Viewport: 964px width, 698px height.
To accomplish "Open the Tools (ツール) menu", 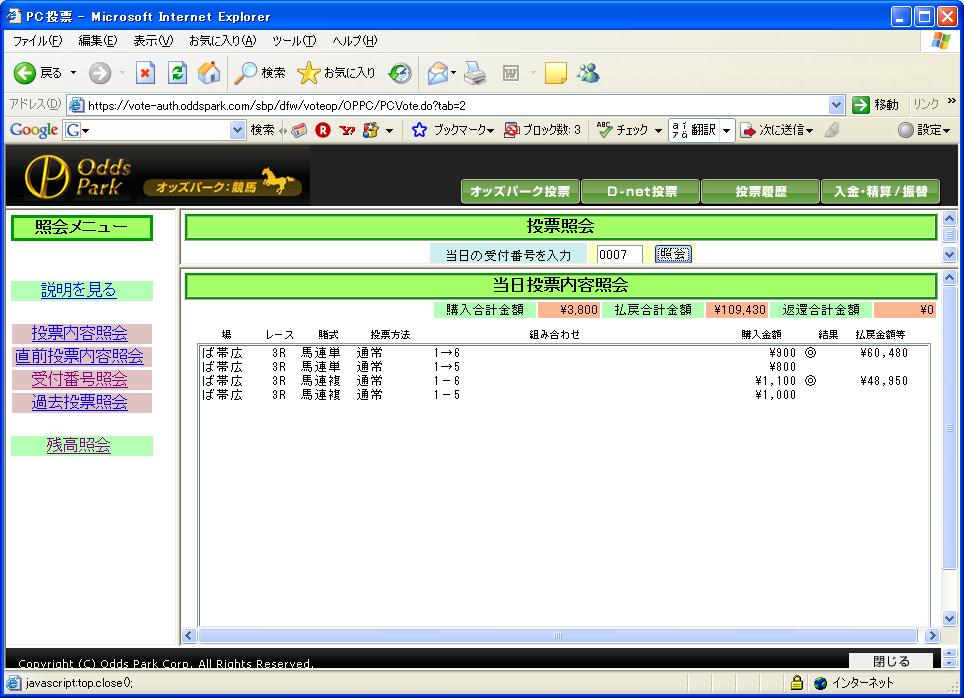I will pos(294,41).
